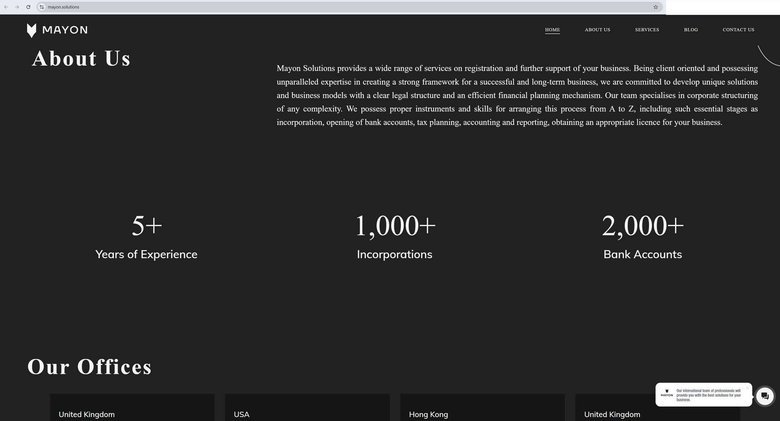Go to ABOUT US in the navigation
The height and width of the screenshot is (421, 780).
point(597,30)
